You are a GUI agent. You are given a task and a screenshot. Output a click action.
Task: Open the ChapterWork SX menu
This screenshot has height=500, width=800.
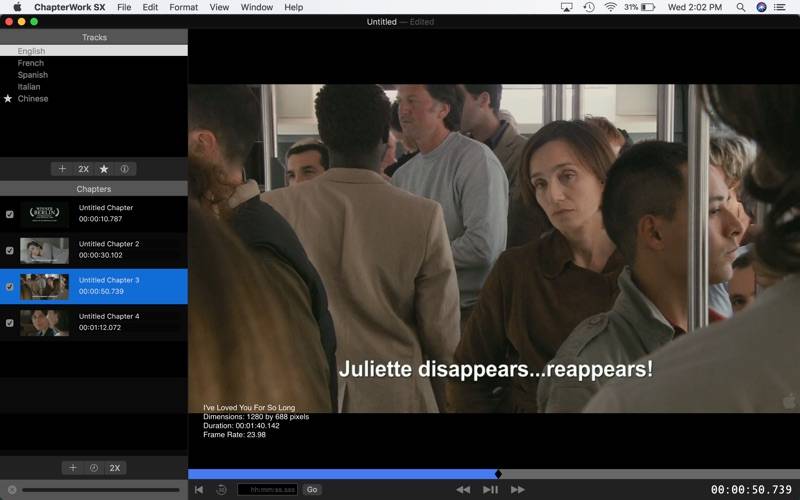click(70, 7)
